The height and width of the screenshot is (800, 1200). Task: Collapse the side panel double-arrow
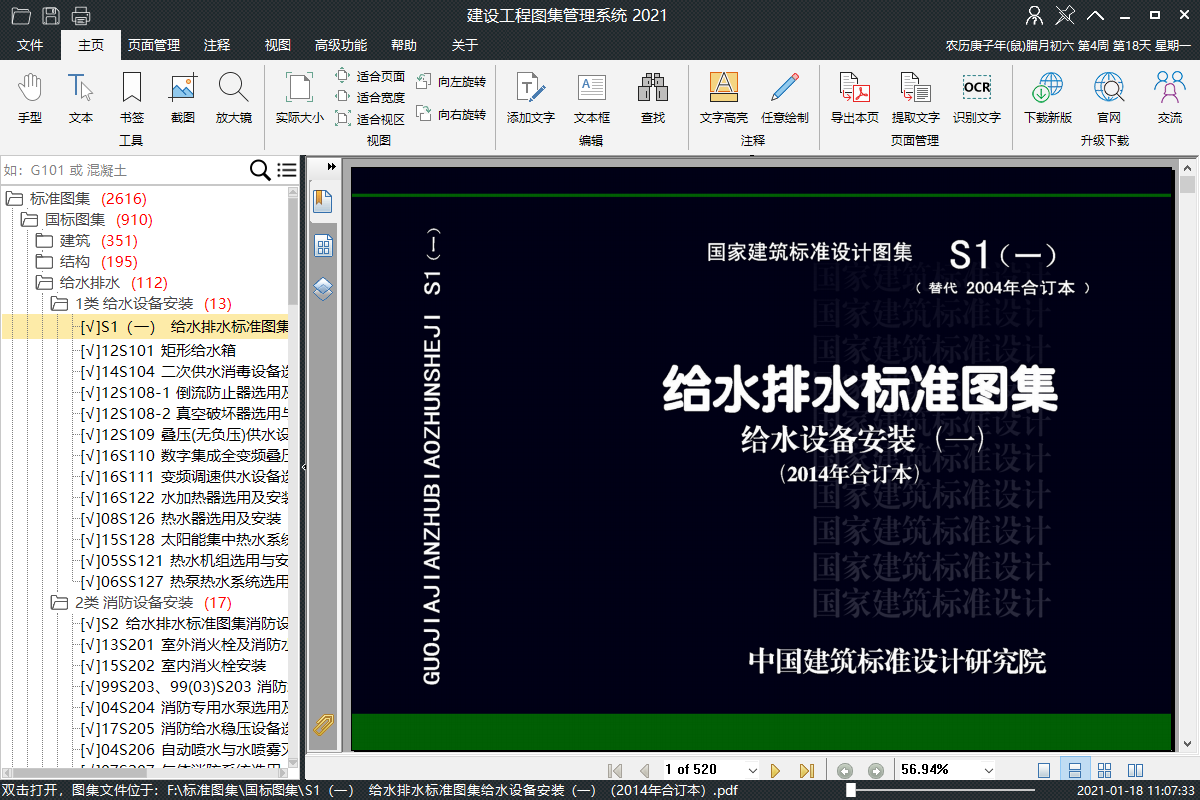(x=332, y=166)
